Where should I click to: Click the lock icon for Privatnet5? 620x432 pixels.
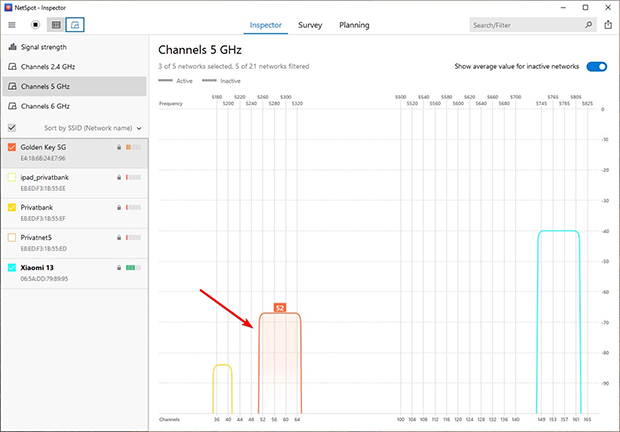click(x=119, y=238)
